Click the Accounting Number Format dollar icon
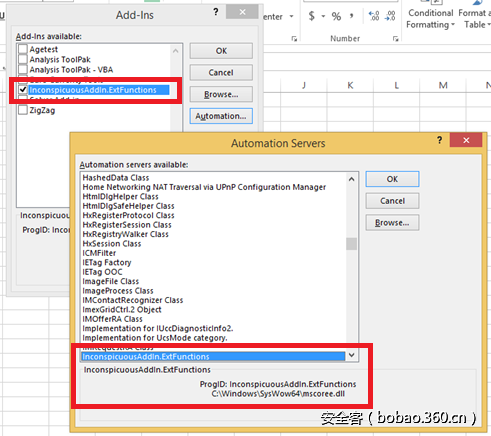 coord(311,16)
